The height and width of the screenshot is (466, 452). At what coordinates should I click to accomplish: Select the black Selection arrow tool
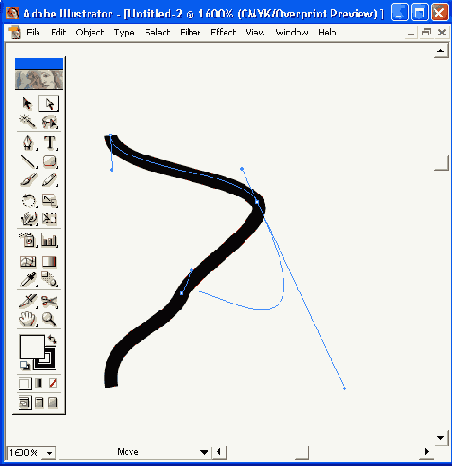click(27, 103)
